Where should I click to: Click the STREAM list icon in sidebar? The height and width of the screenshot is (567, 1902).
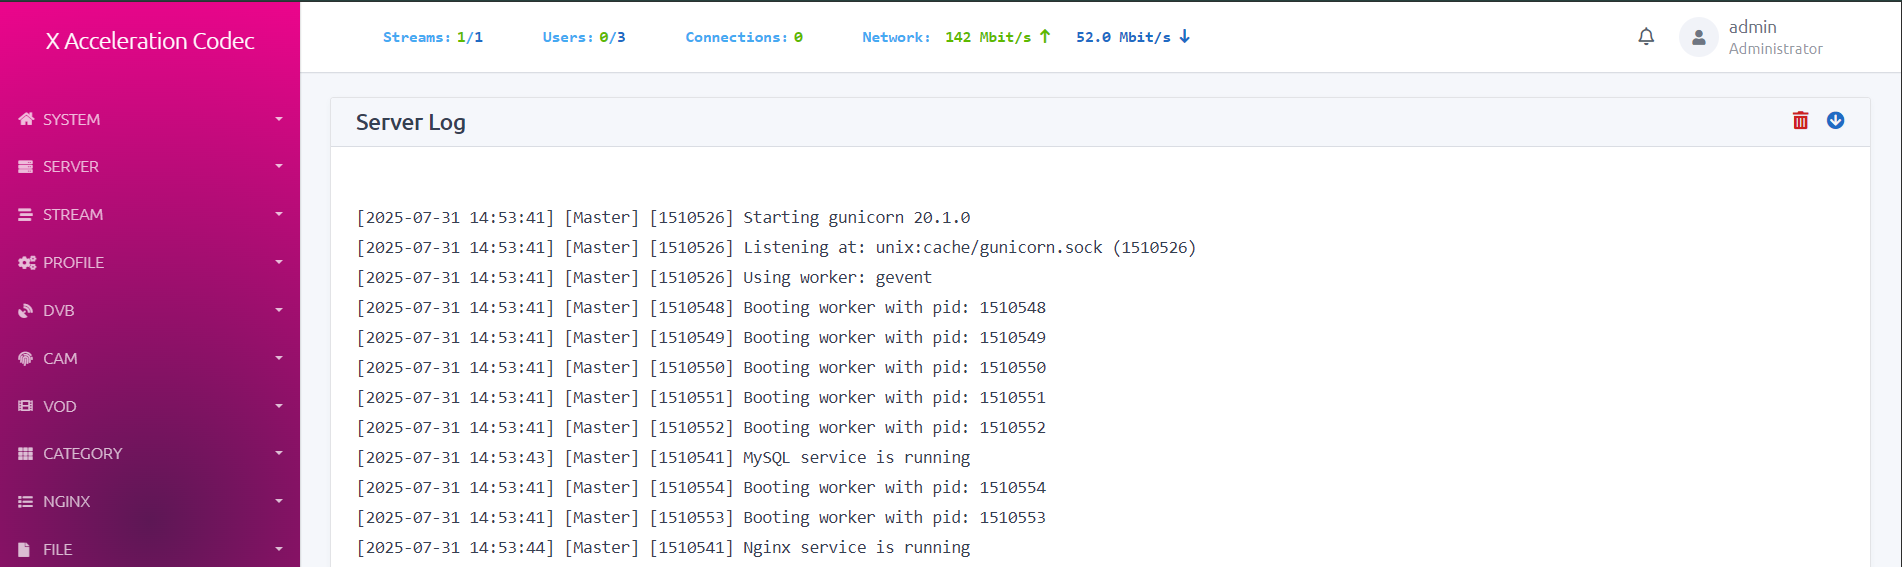point(26,215)
